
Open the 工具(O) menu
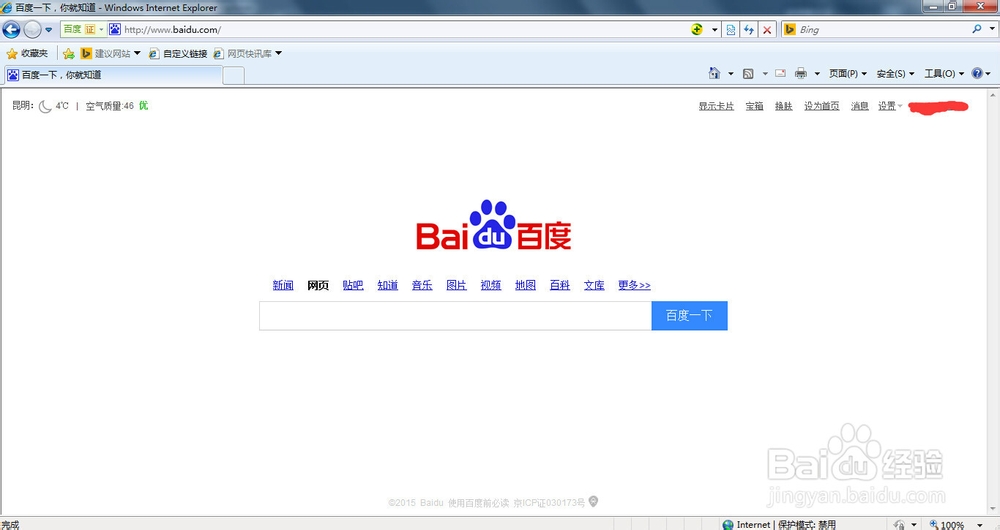(x=945, y=73)
